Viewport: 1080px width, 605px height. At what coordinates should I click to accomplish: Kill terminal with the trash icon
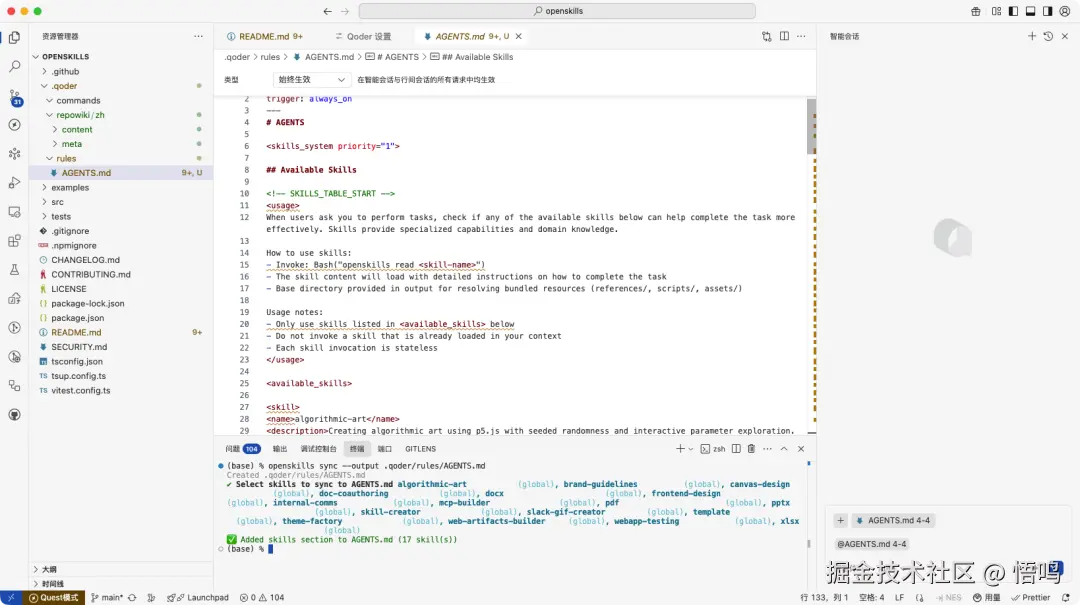(751, 449)
